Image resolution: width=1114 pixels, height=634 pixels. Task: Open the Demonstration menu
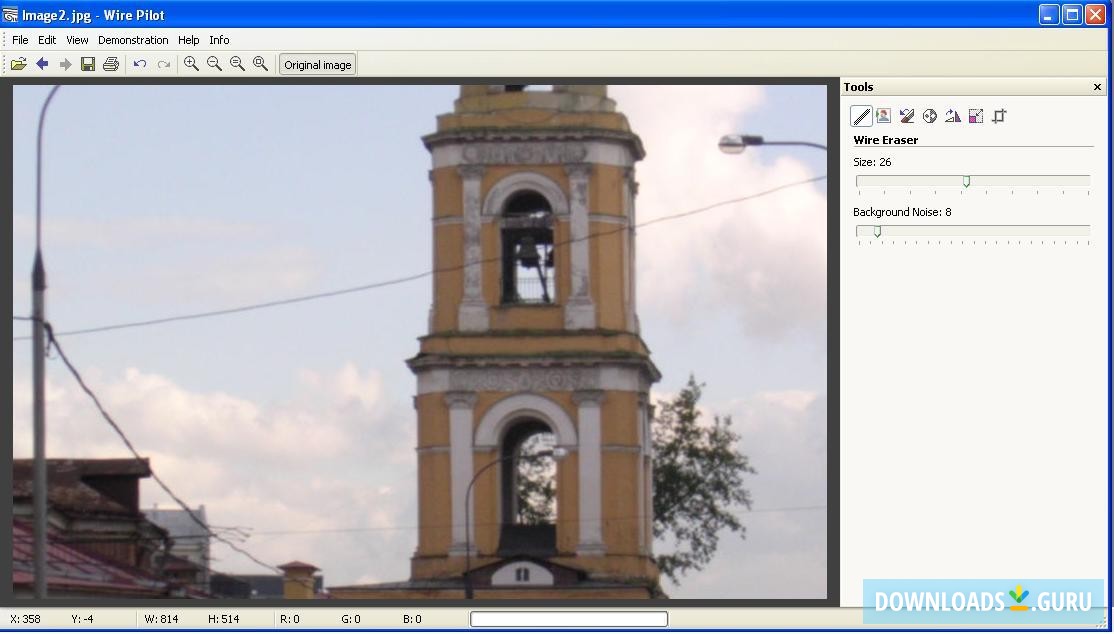[133, 40]
